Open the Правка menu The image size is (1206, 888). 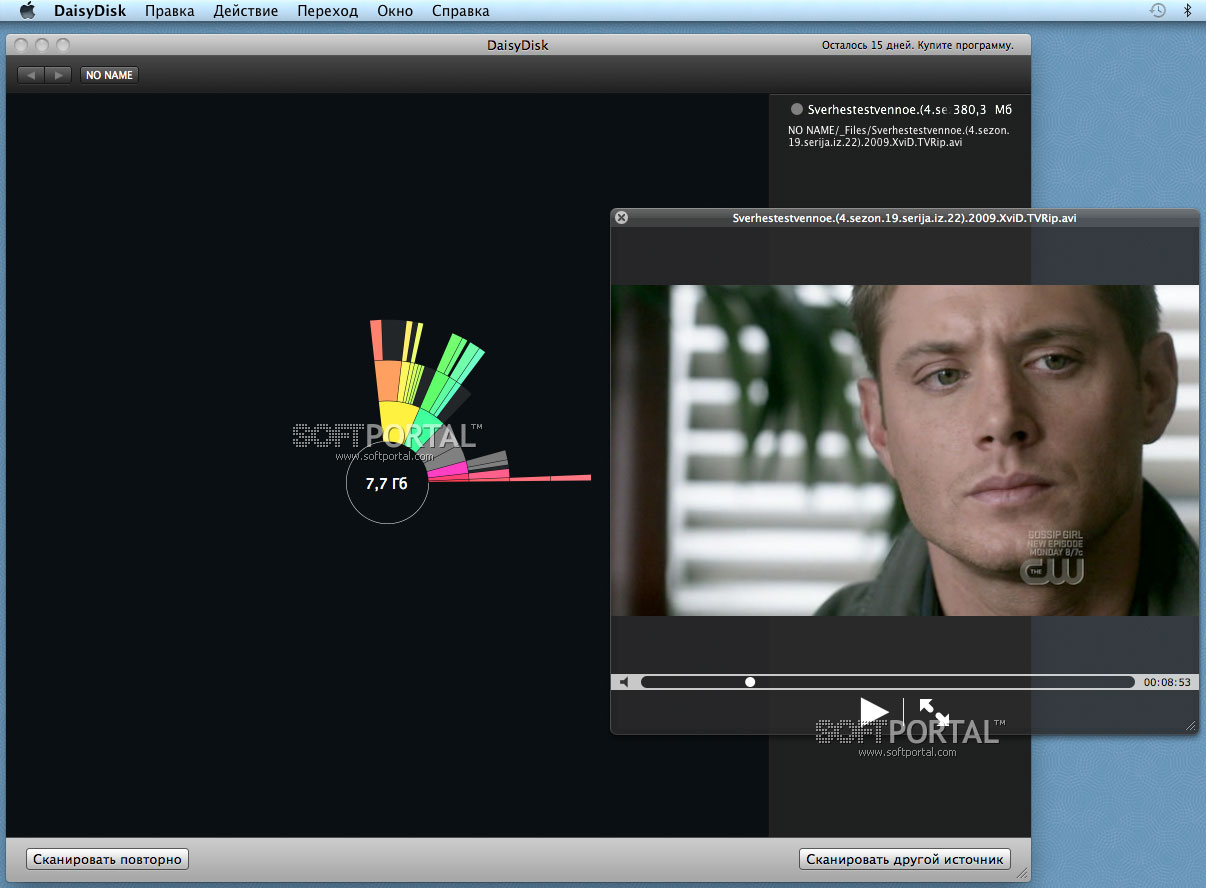169,11
